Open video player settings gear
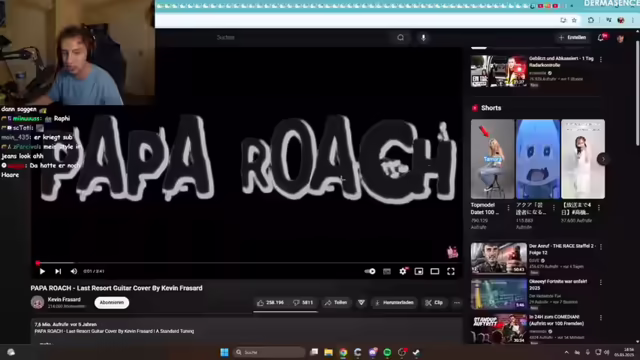 pos(403,271)
